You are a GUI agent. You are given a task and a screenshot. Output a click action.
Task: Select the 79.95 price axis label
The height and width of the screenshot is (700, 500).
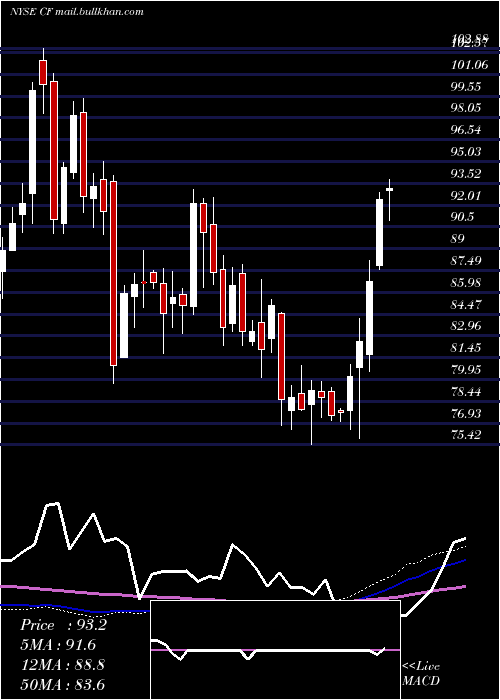click(x=466, y=370)
